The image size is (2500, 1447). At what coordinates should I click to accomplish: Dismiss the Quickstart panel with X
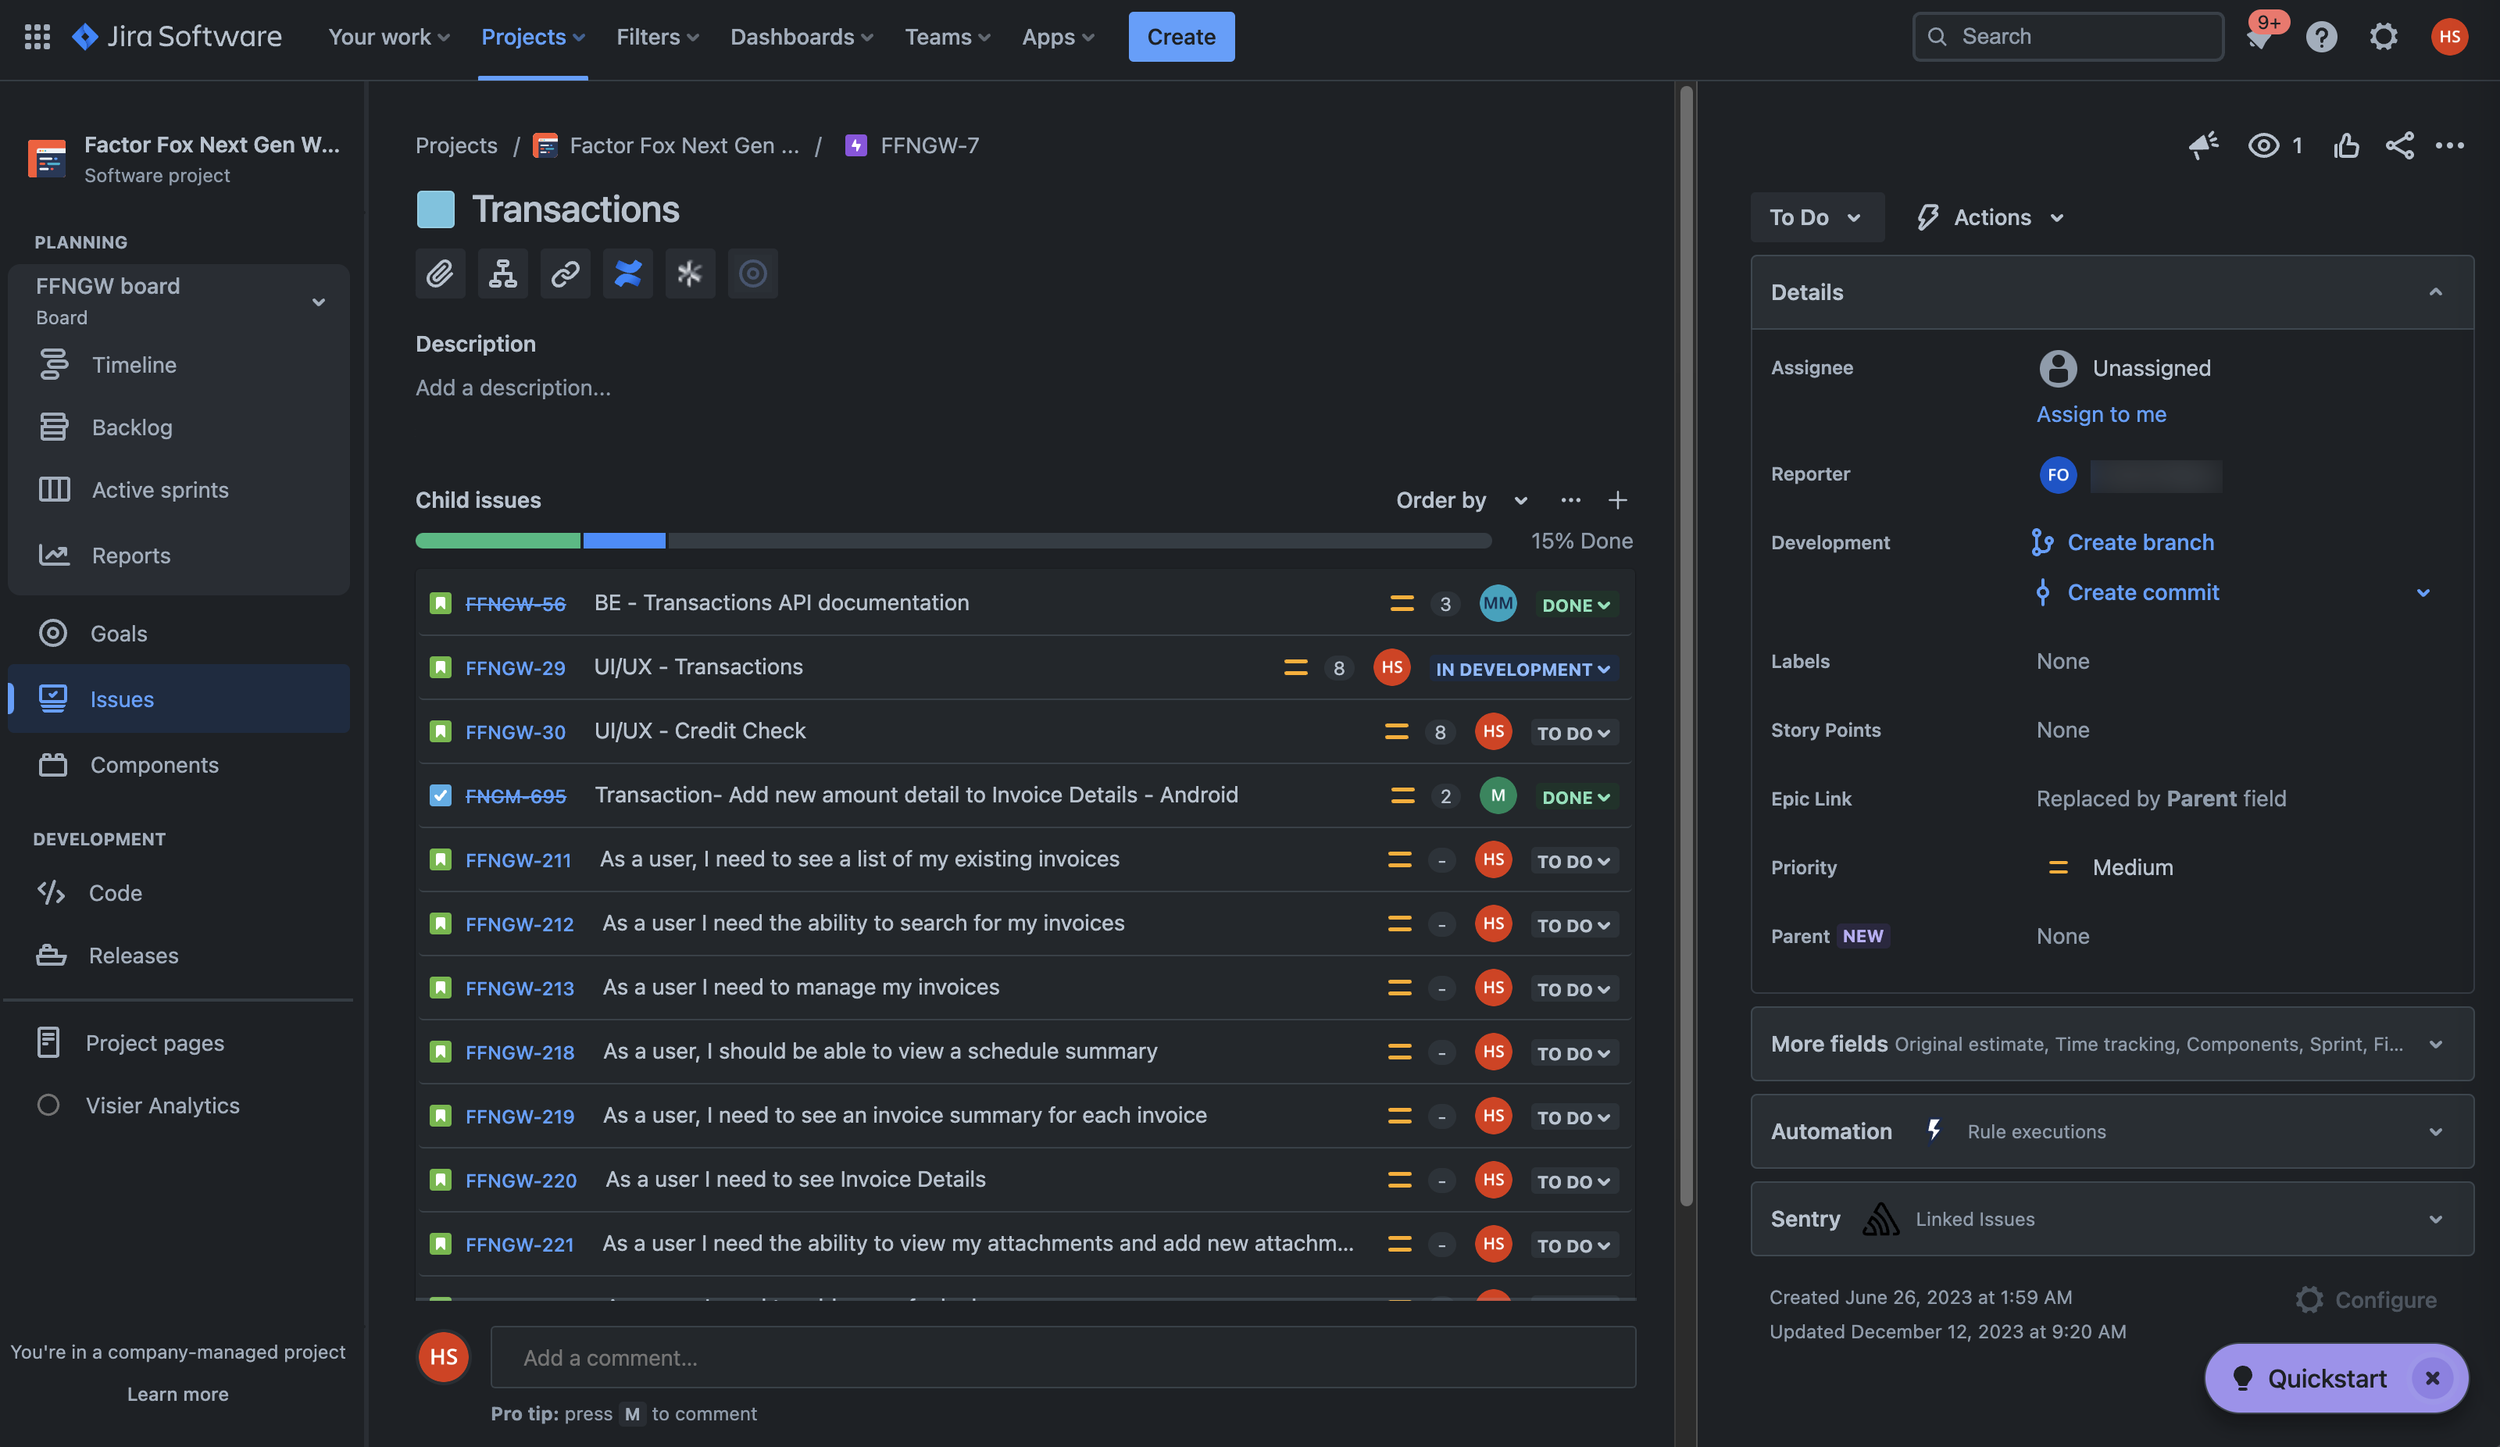click(2432, 1378)
